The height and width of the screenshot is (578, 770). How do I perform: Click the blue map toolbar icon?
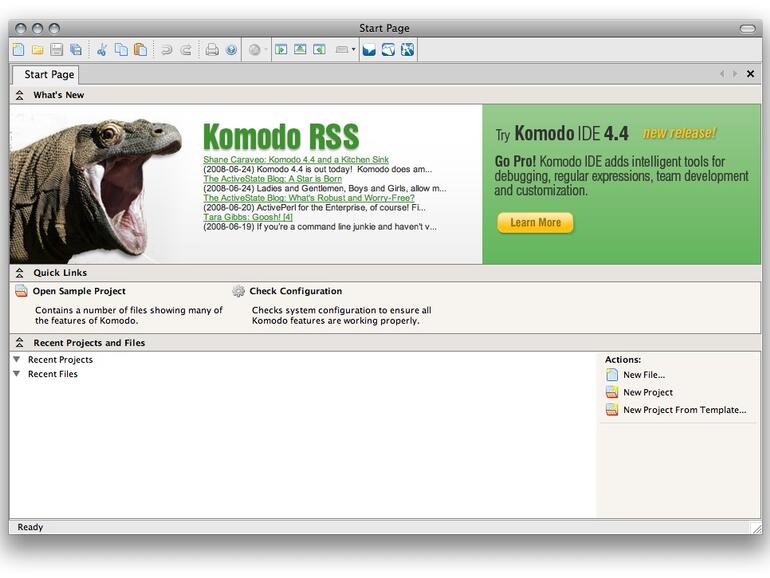coord(388,50)
